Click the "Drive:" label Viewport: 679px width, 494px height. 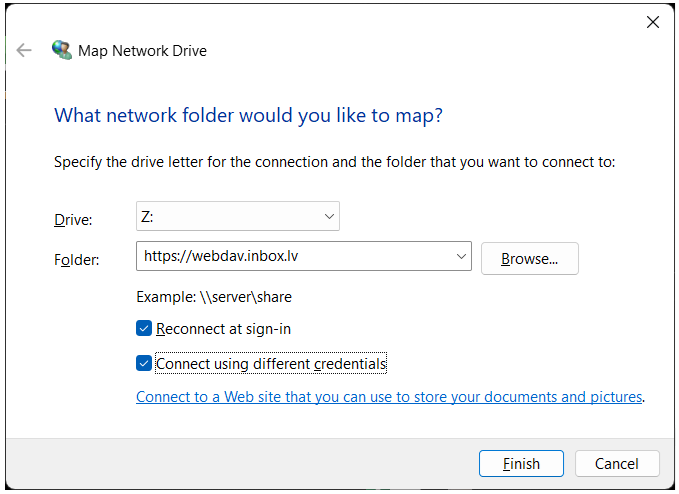pyautogui.click(x=72, y=219)
